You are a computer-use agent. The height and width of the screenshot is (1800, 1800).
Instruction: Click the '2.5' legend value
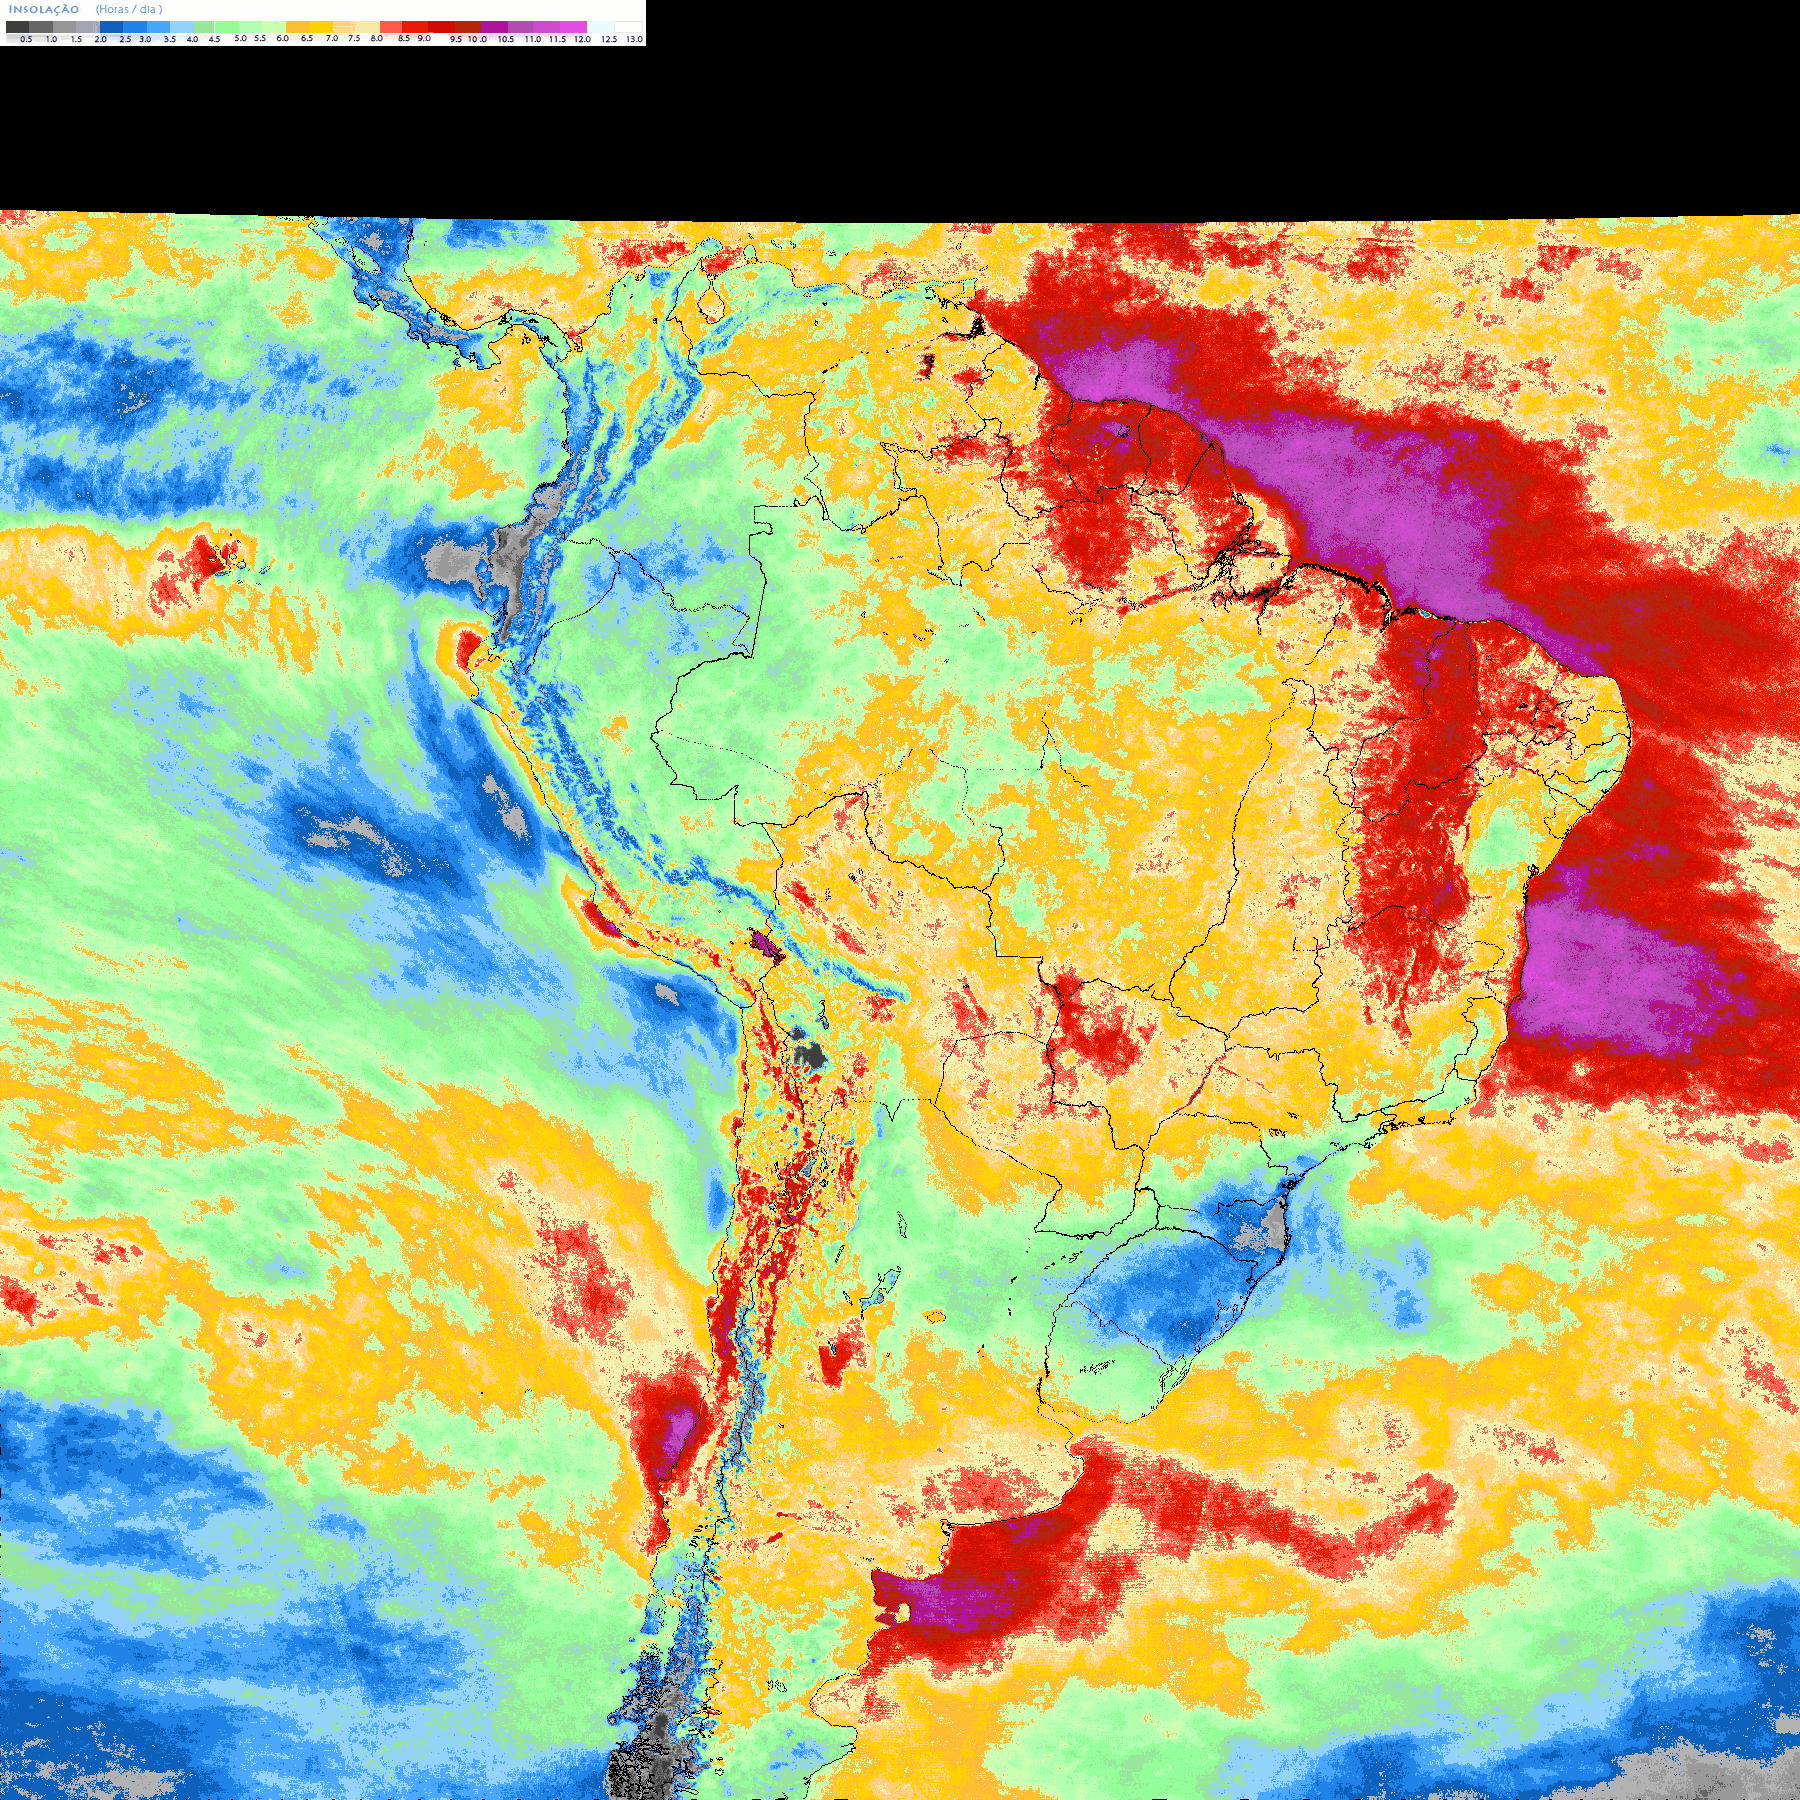(x=125, y=39)
